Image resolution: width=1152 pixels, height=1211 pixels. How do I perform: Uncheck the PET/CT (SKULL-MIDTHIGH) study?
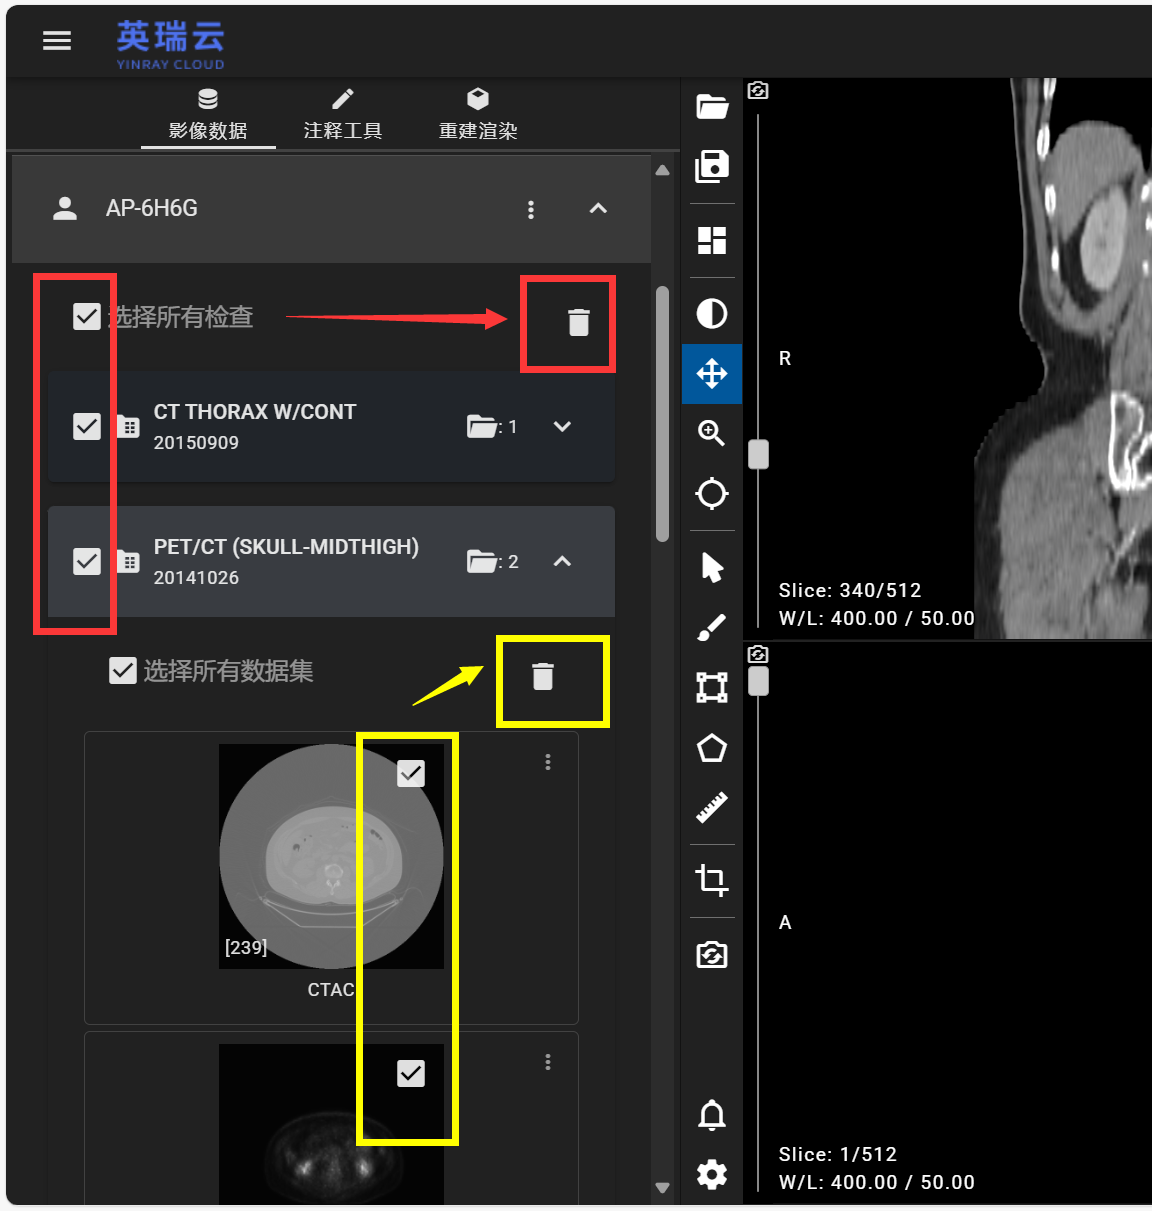coord(87,561)
